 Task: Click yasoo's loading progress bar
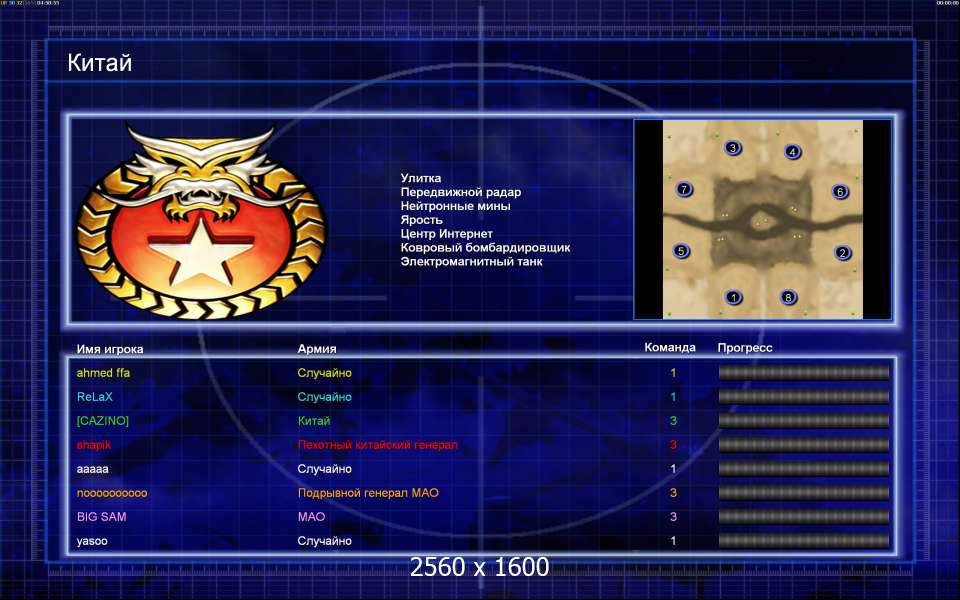(803, 541)
